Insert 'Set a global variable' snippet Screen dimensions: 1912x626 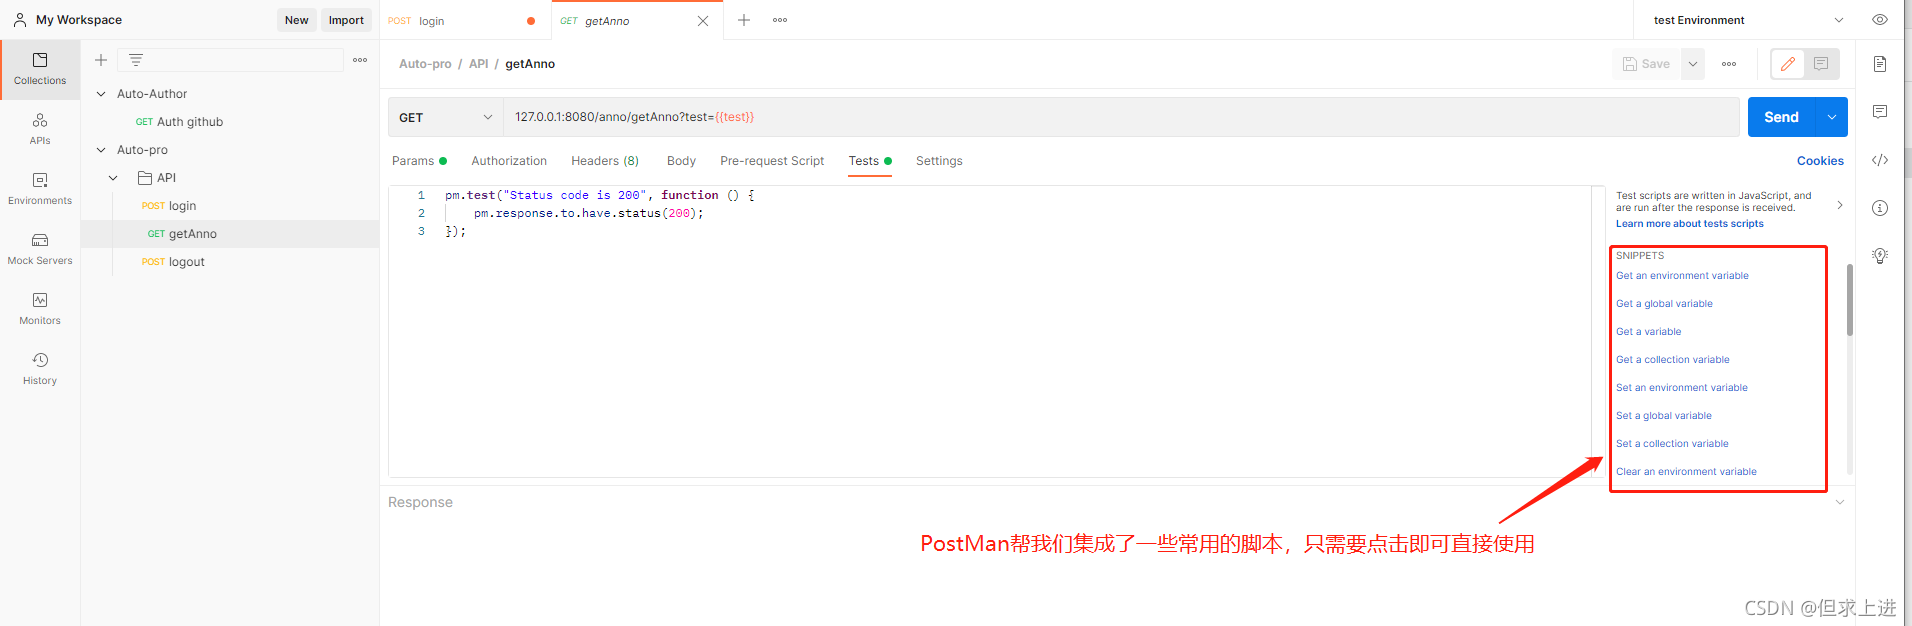[1664, 416]
